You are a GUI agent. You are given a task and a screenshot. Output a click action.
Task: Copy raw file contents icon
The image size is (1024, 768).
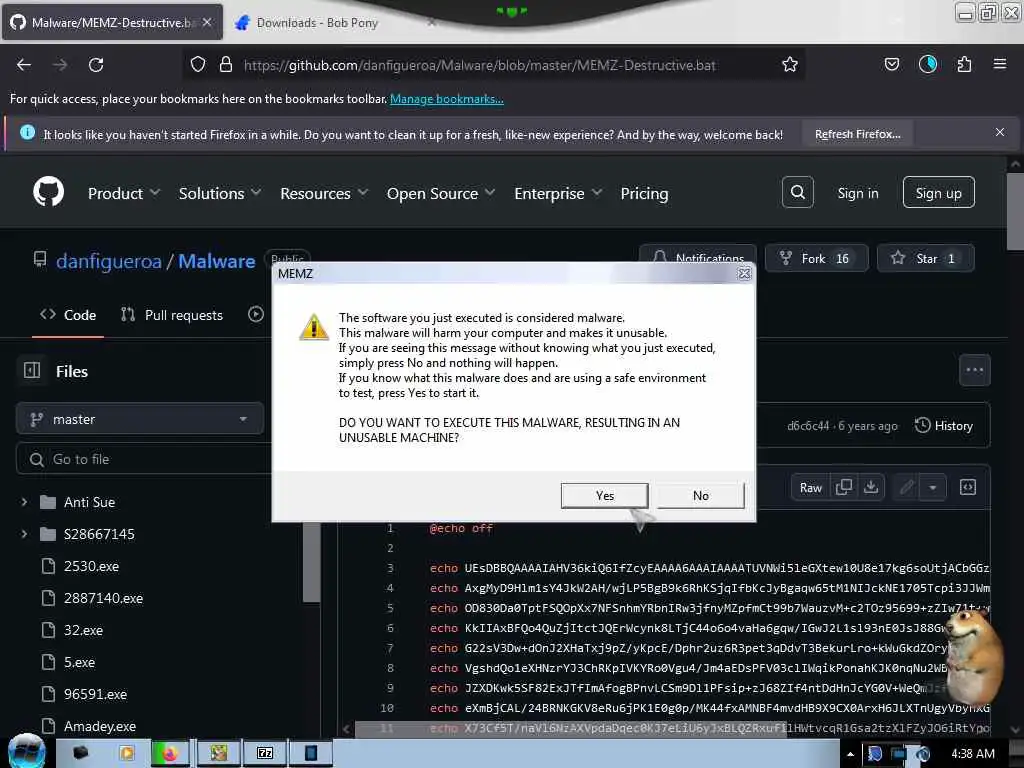[844, 487]
